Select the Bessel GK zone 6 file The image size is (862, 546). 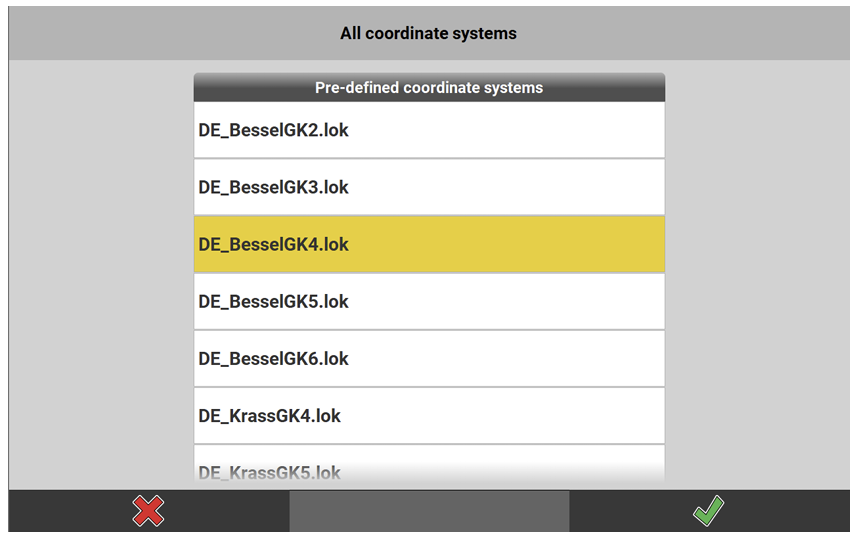(x=429, y=358)
